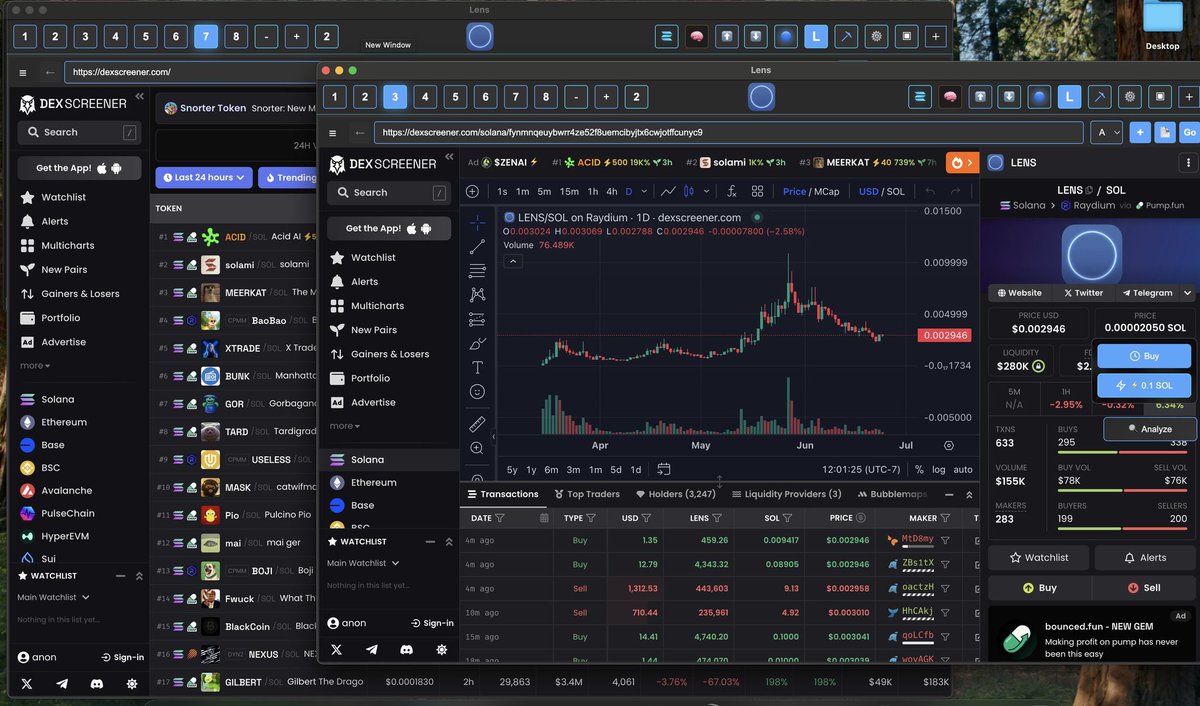The image size is (1200, 706).
Task: Select the 4h chart interval
Action: [x=611, y=191]
